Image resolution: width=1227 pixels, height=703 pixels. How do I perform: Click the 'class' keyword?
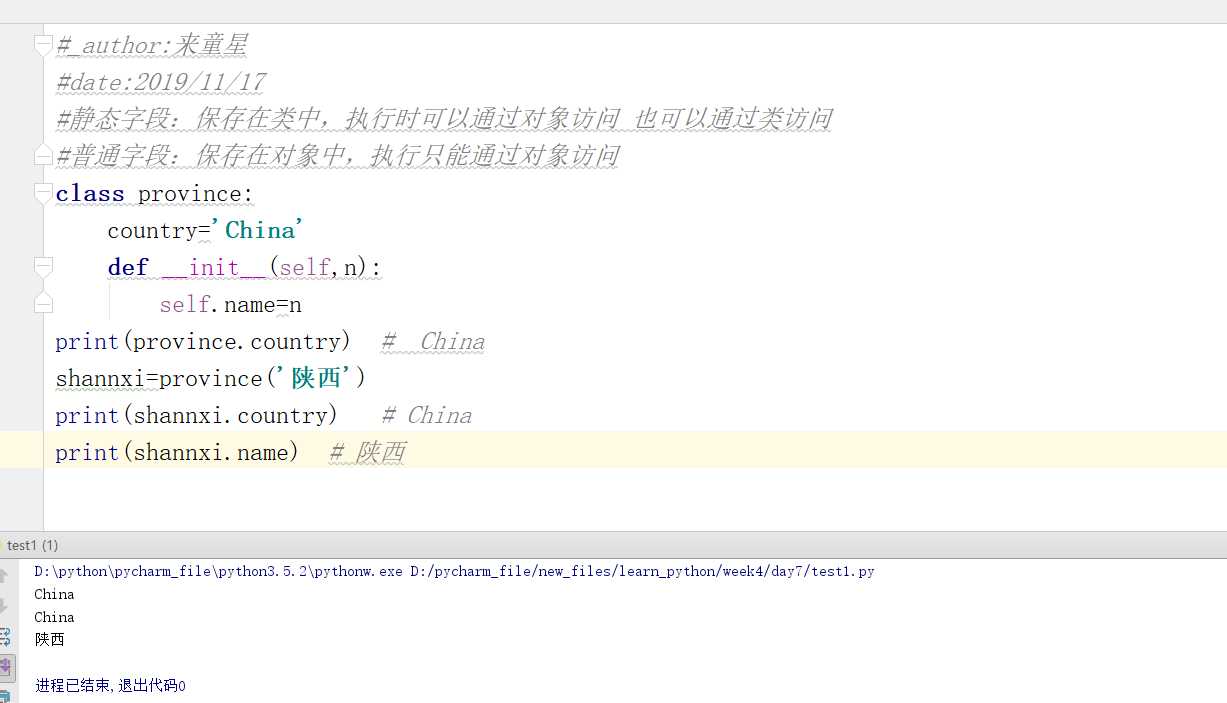90,193
